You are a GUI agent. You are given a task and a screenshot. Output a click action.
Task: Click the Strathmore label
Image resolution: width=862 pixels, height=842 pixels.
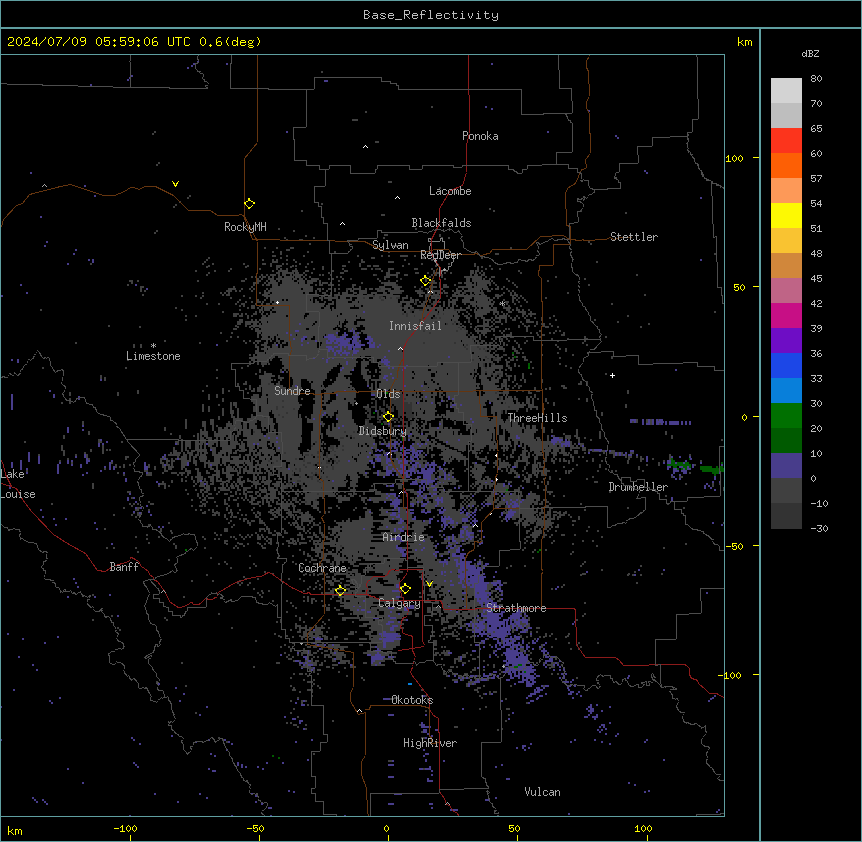[516, 608]
